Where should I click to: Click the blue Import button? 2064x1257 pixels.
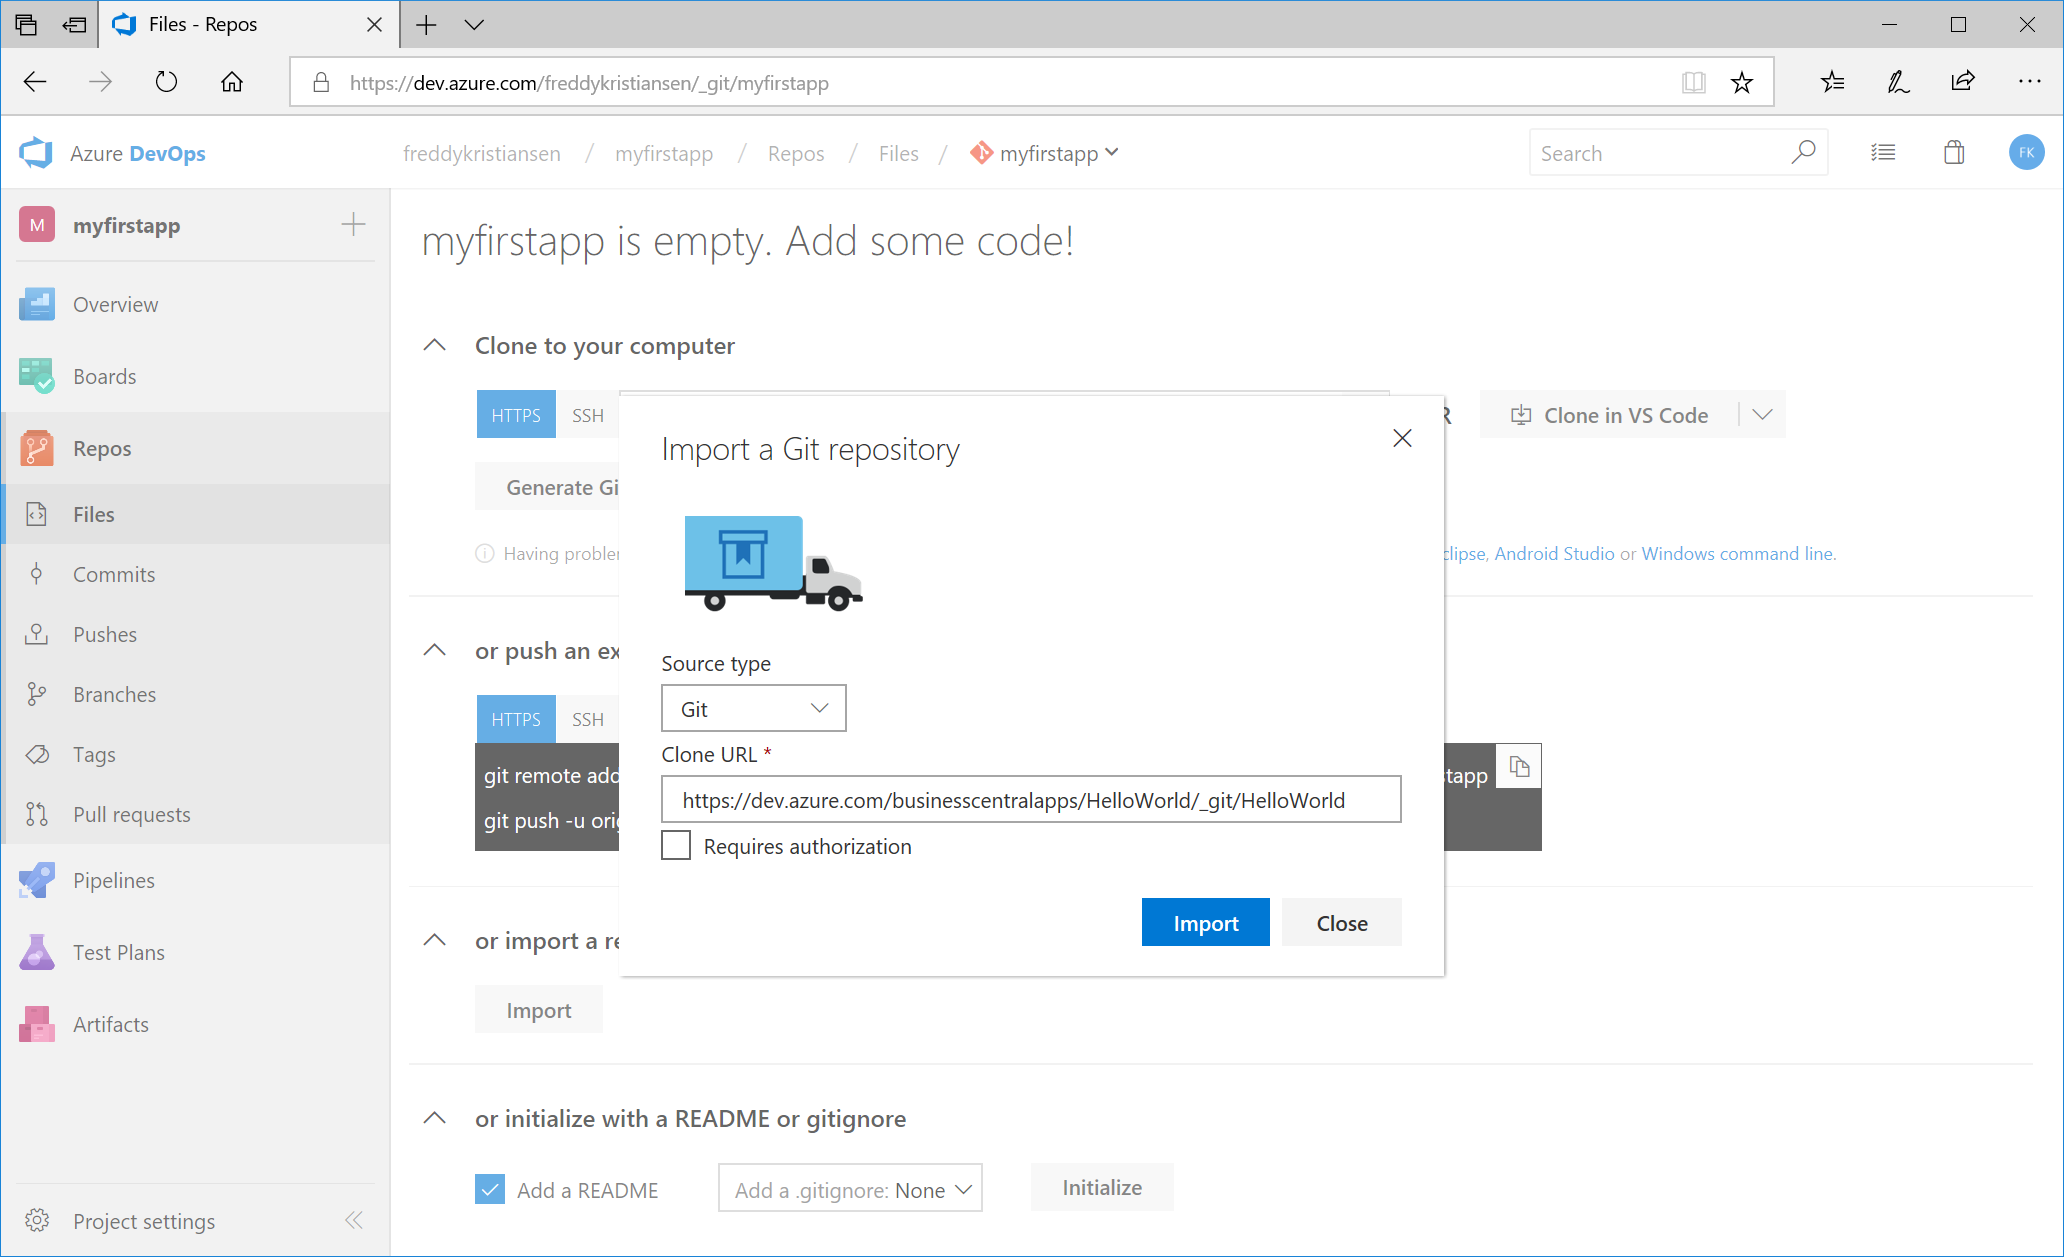pos(1205,922)
